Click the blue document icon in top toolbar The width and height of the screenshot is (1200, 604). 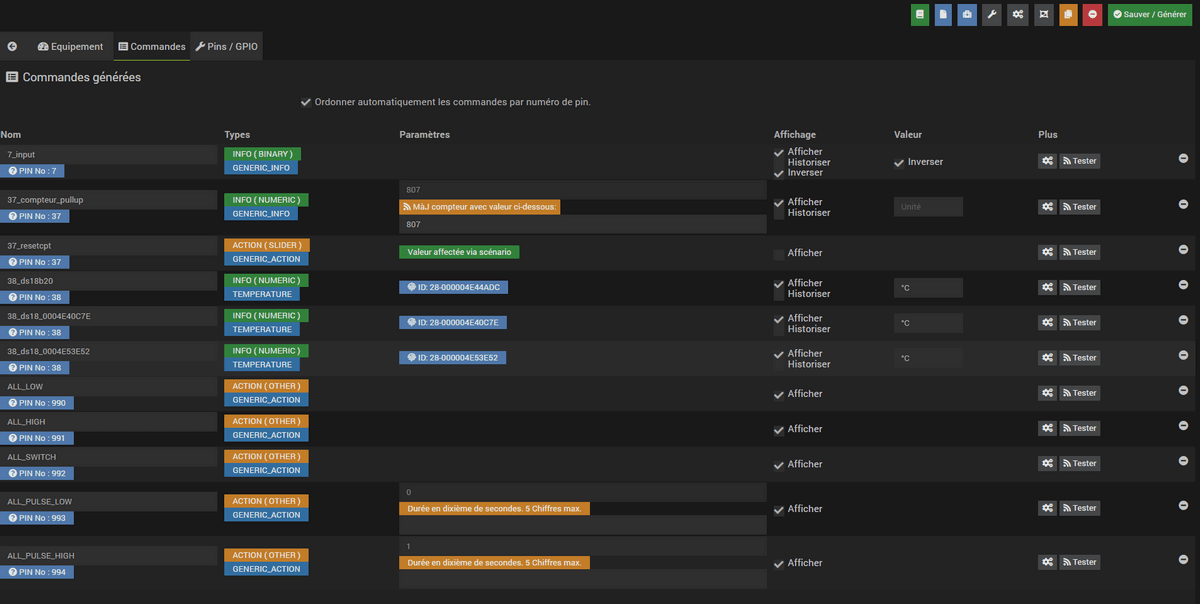point(943,15)
